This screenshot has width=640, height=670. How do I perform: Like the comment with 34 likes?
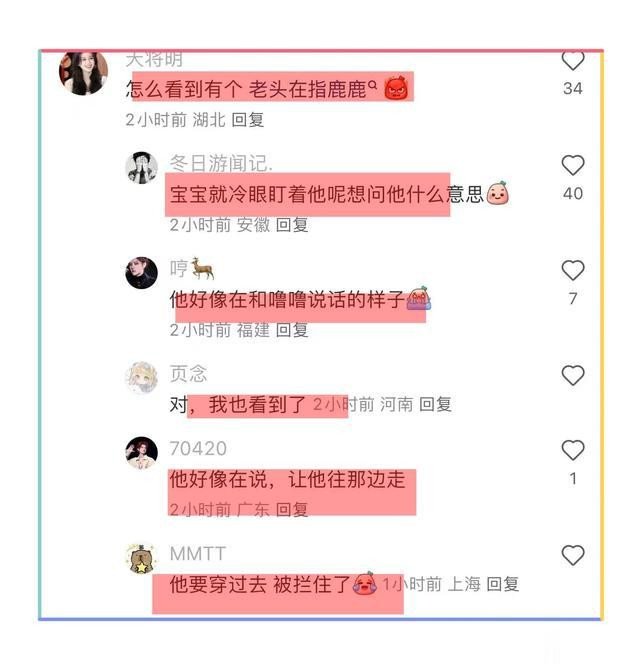[x=572, y=60]
